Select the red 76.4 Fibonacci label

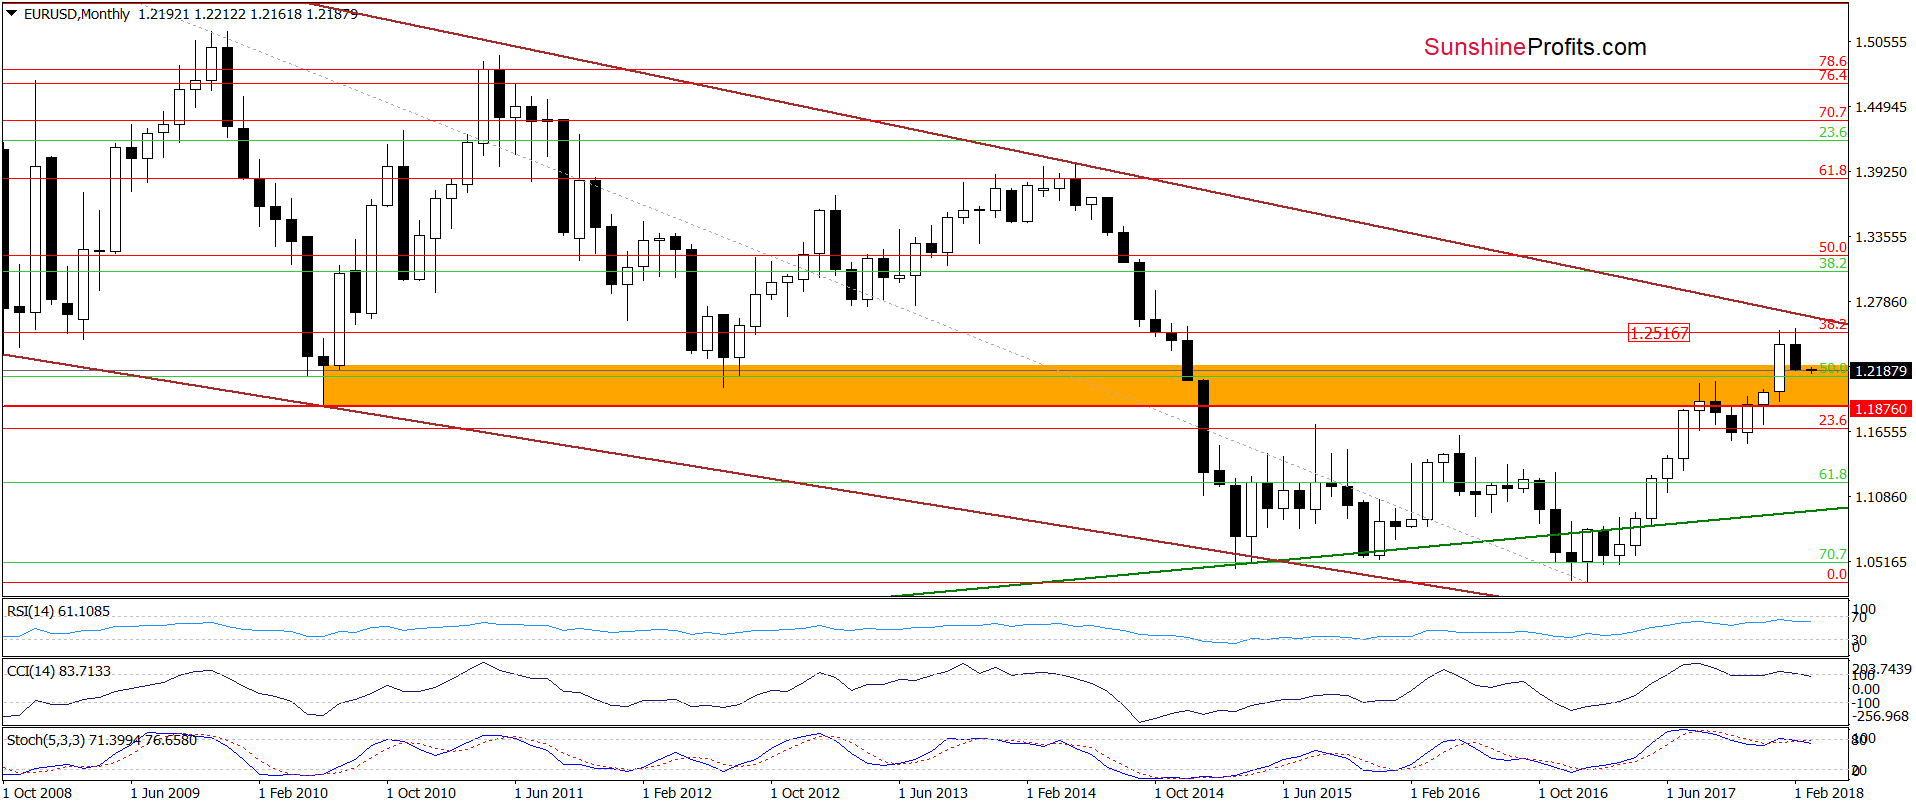coord(1832,76)
